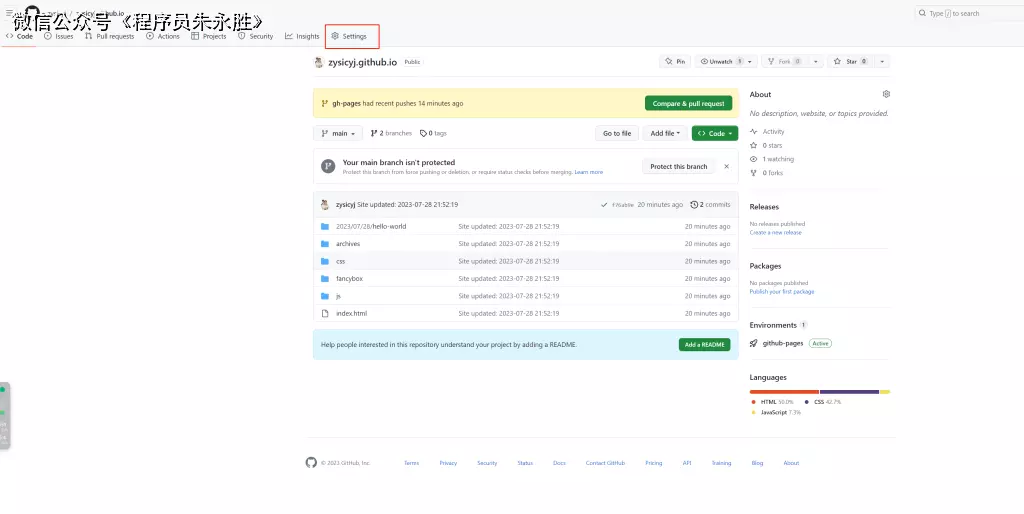Click the index.html file icon
Screen dimensions: 1024x514
325,313
